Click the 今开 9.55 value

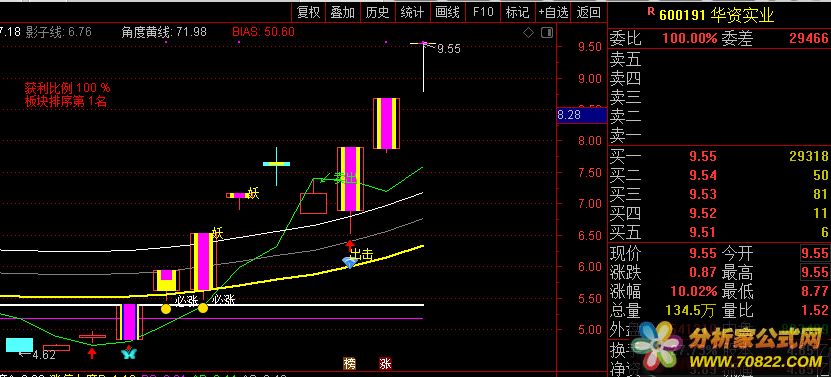click(x=815, y=253)
